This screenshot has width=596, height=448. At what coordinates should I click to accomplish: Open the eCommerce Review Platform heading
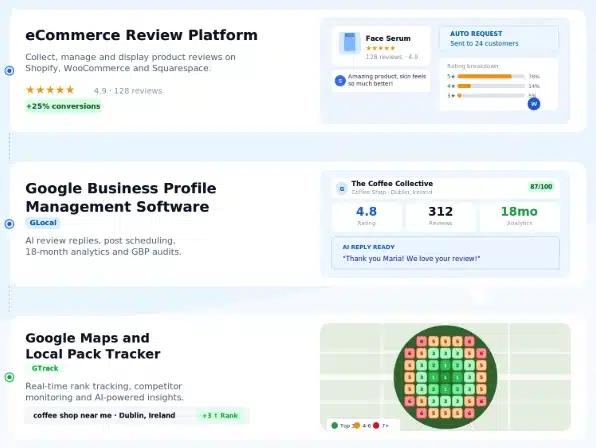click(141, 35)
